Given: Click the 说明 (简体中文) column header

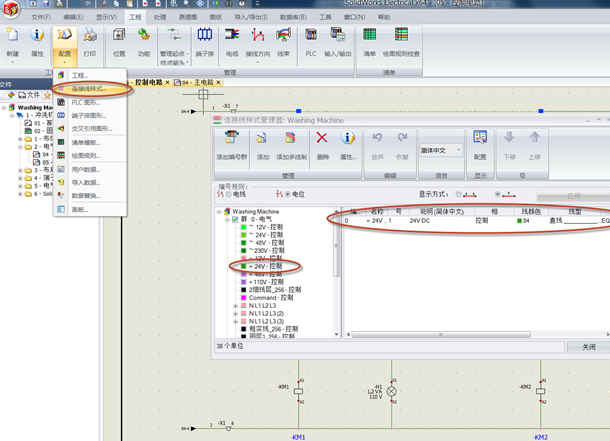Looking at the screenshot, I should 442,212.
